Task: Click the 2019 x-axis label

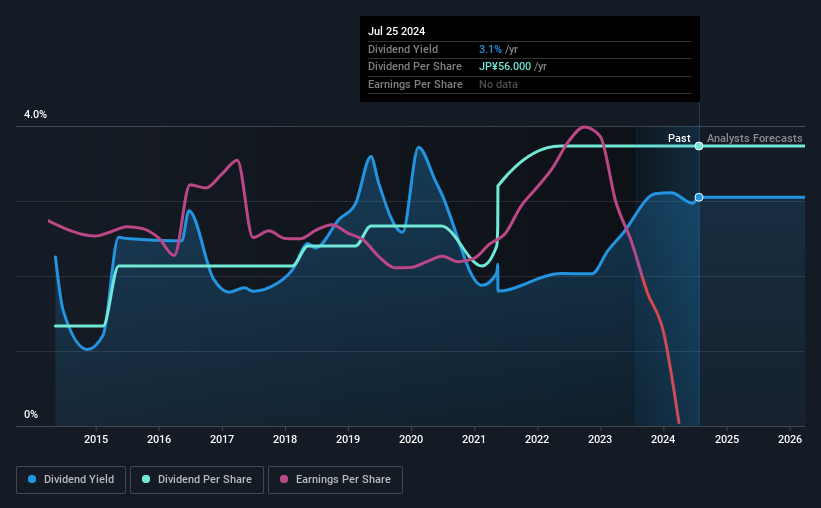Action: pos(348,439)
